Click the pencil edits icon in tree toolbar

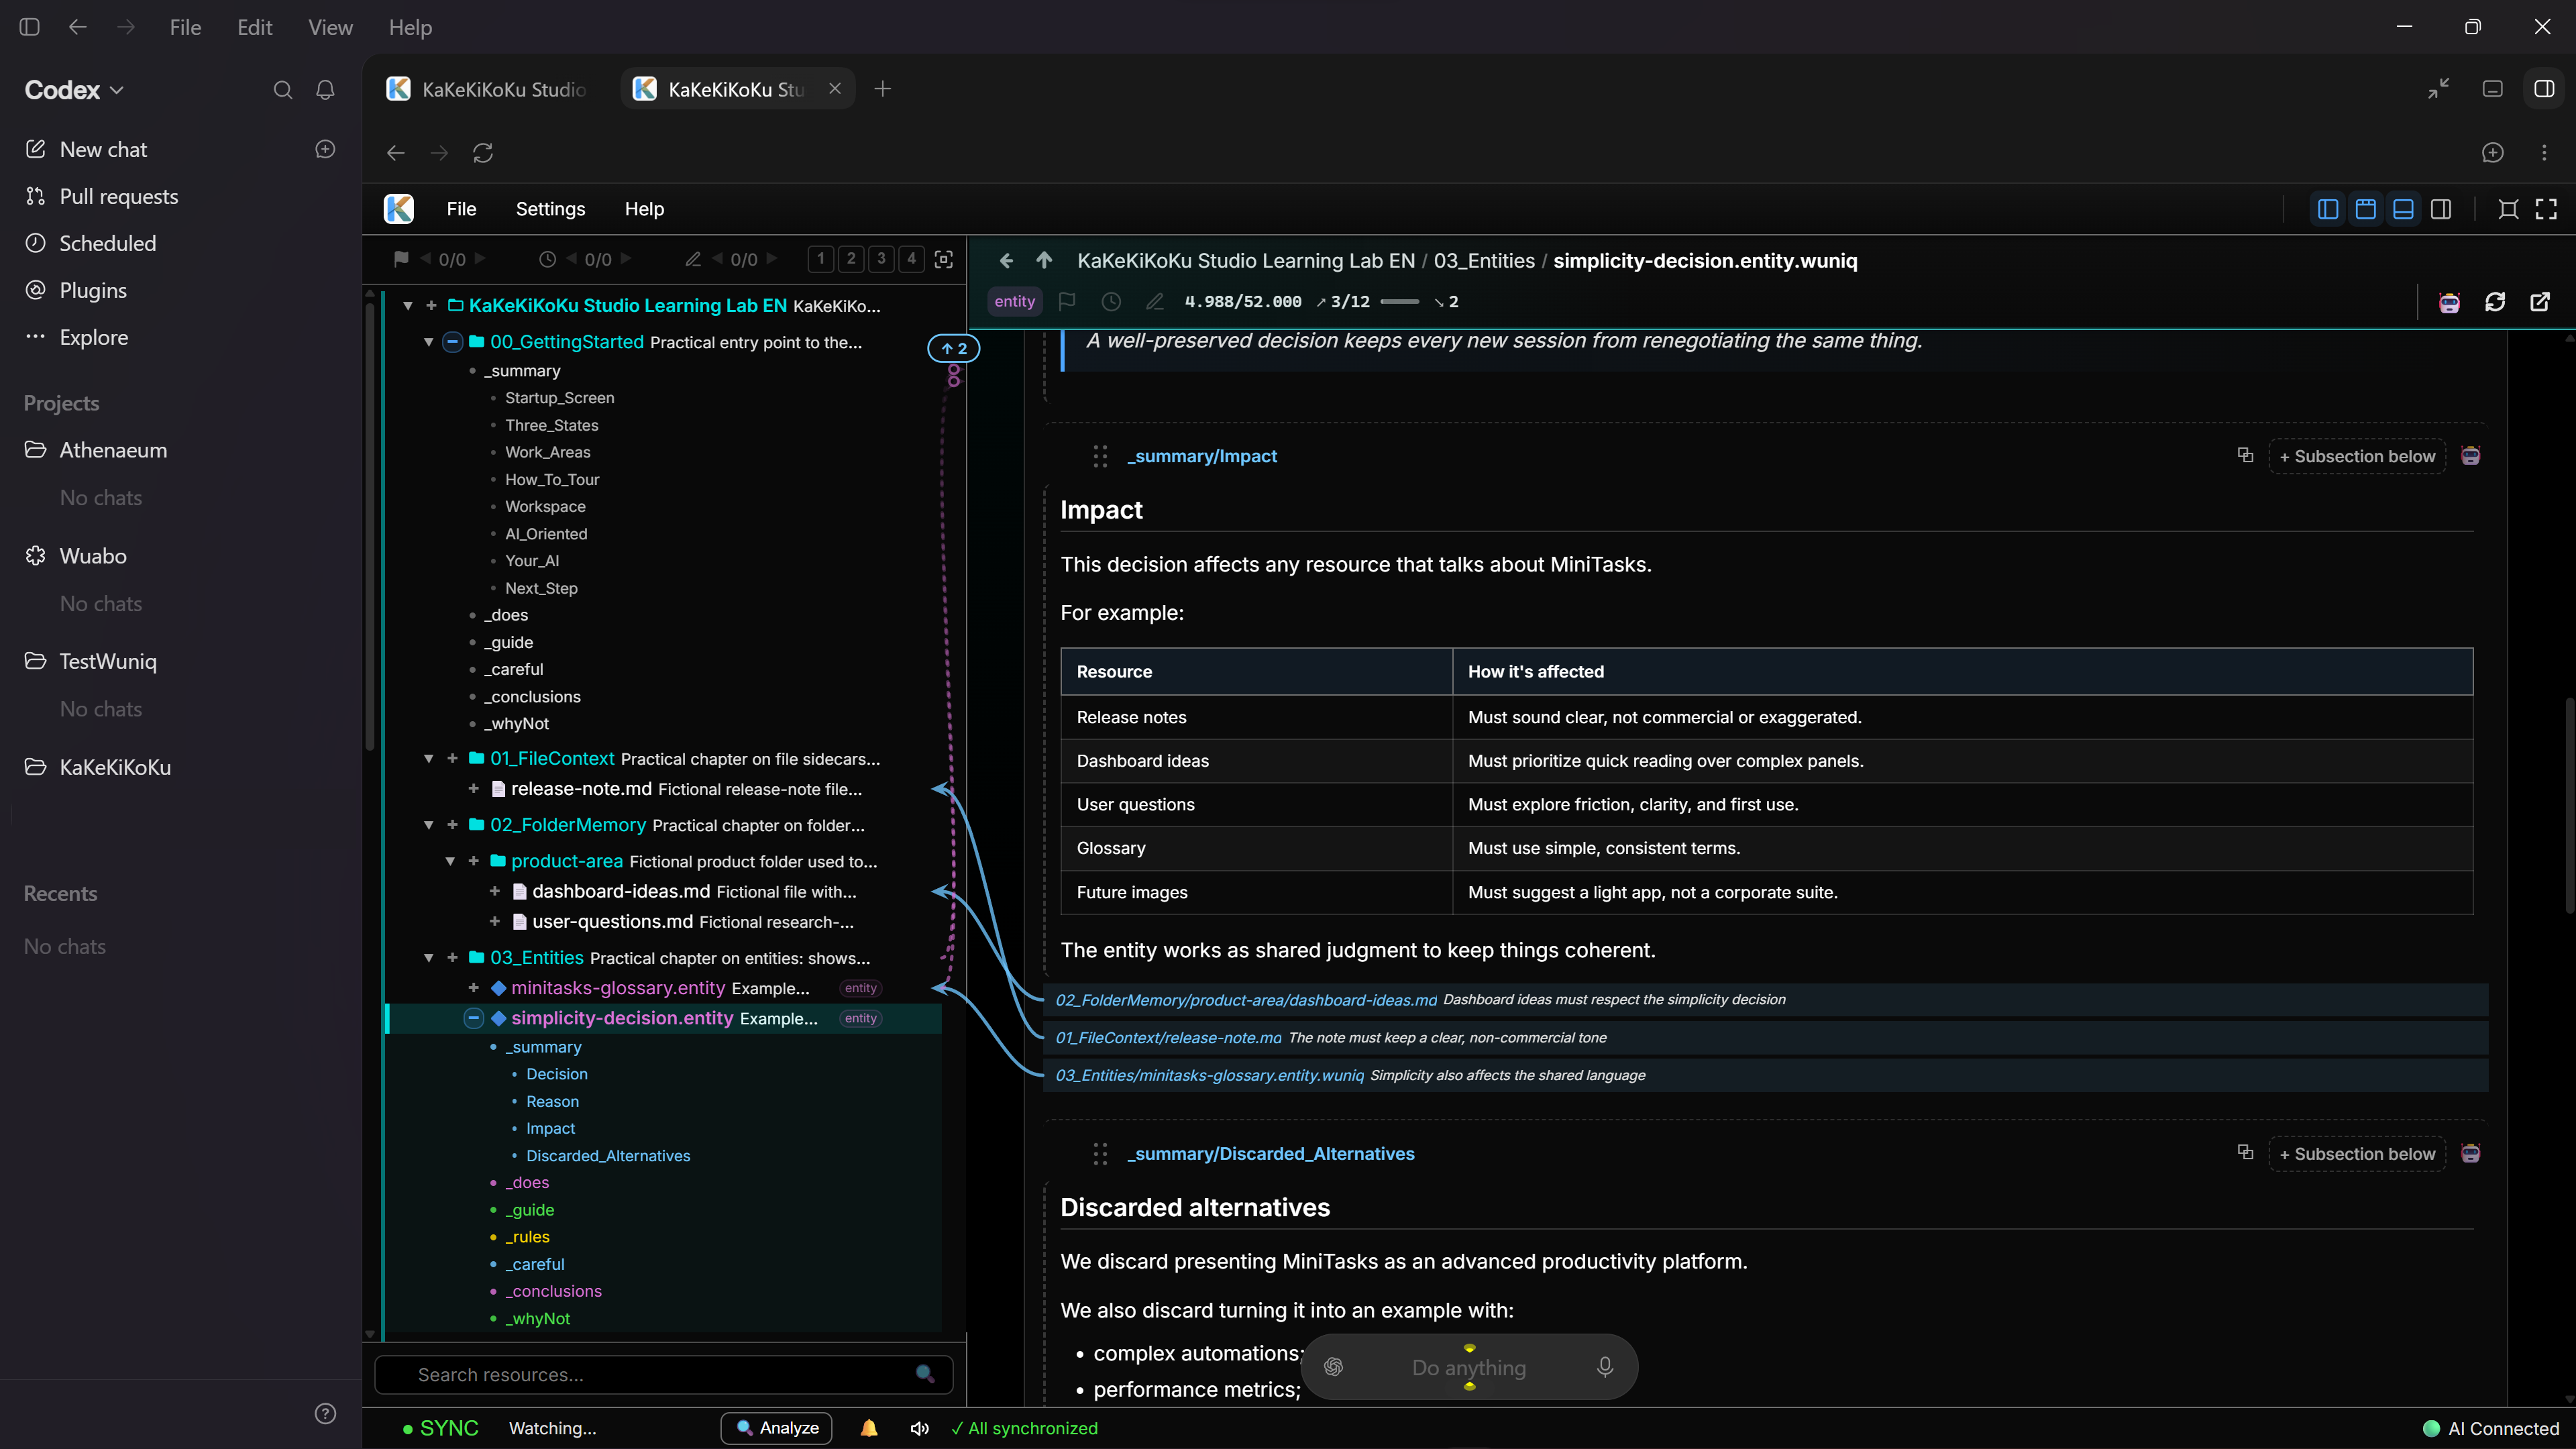693,259
